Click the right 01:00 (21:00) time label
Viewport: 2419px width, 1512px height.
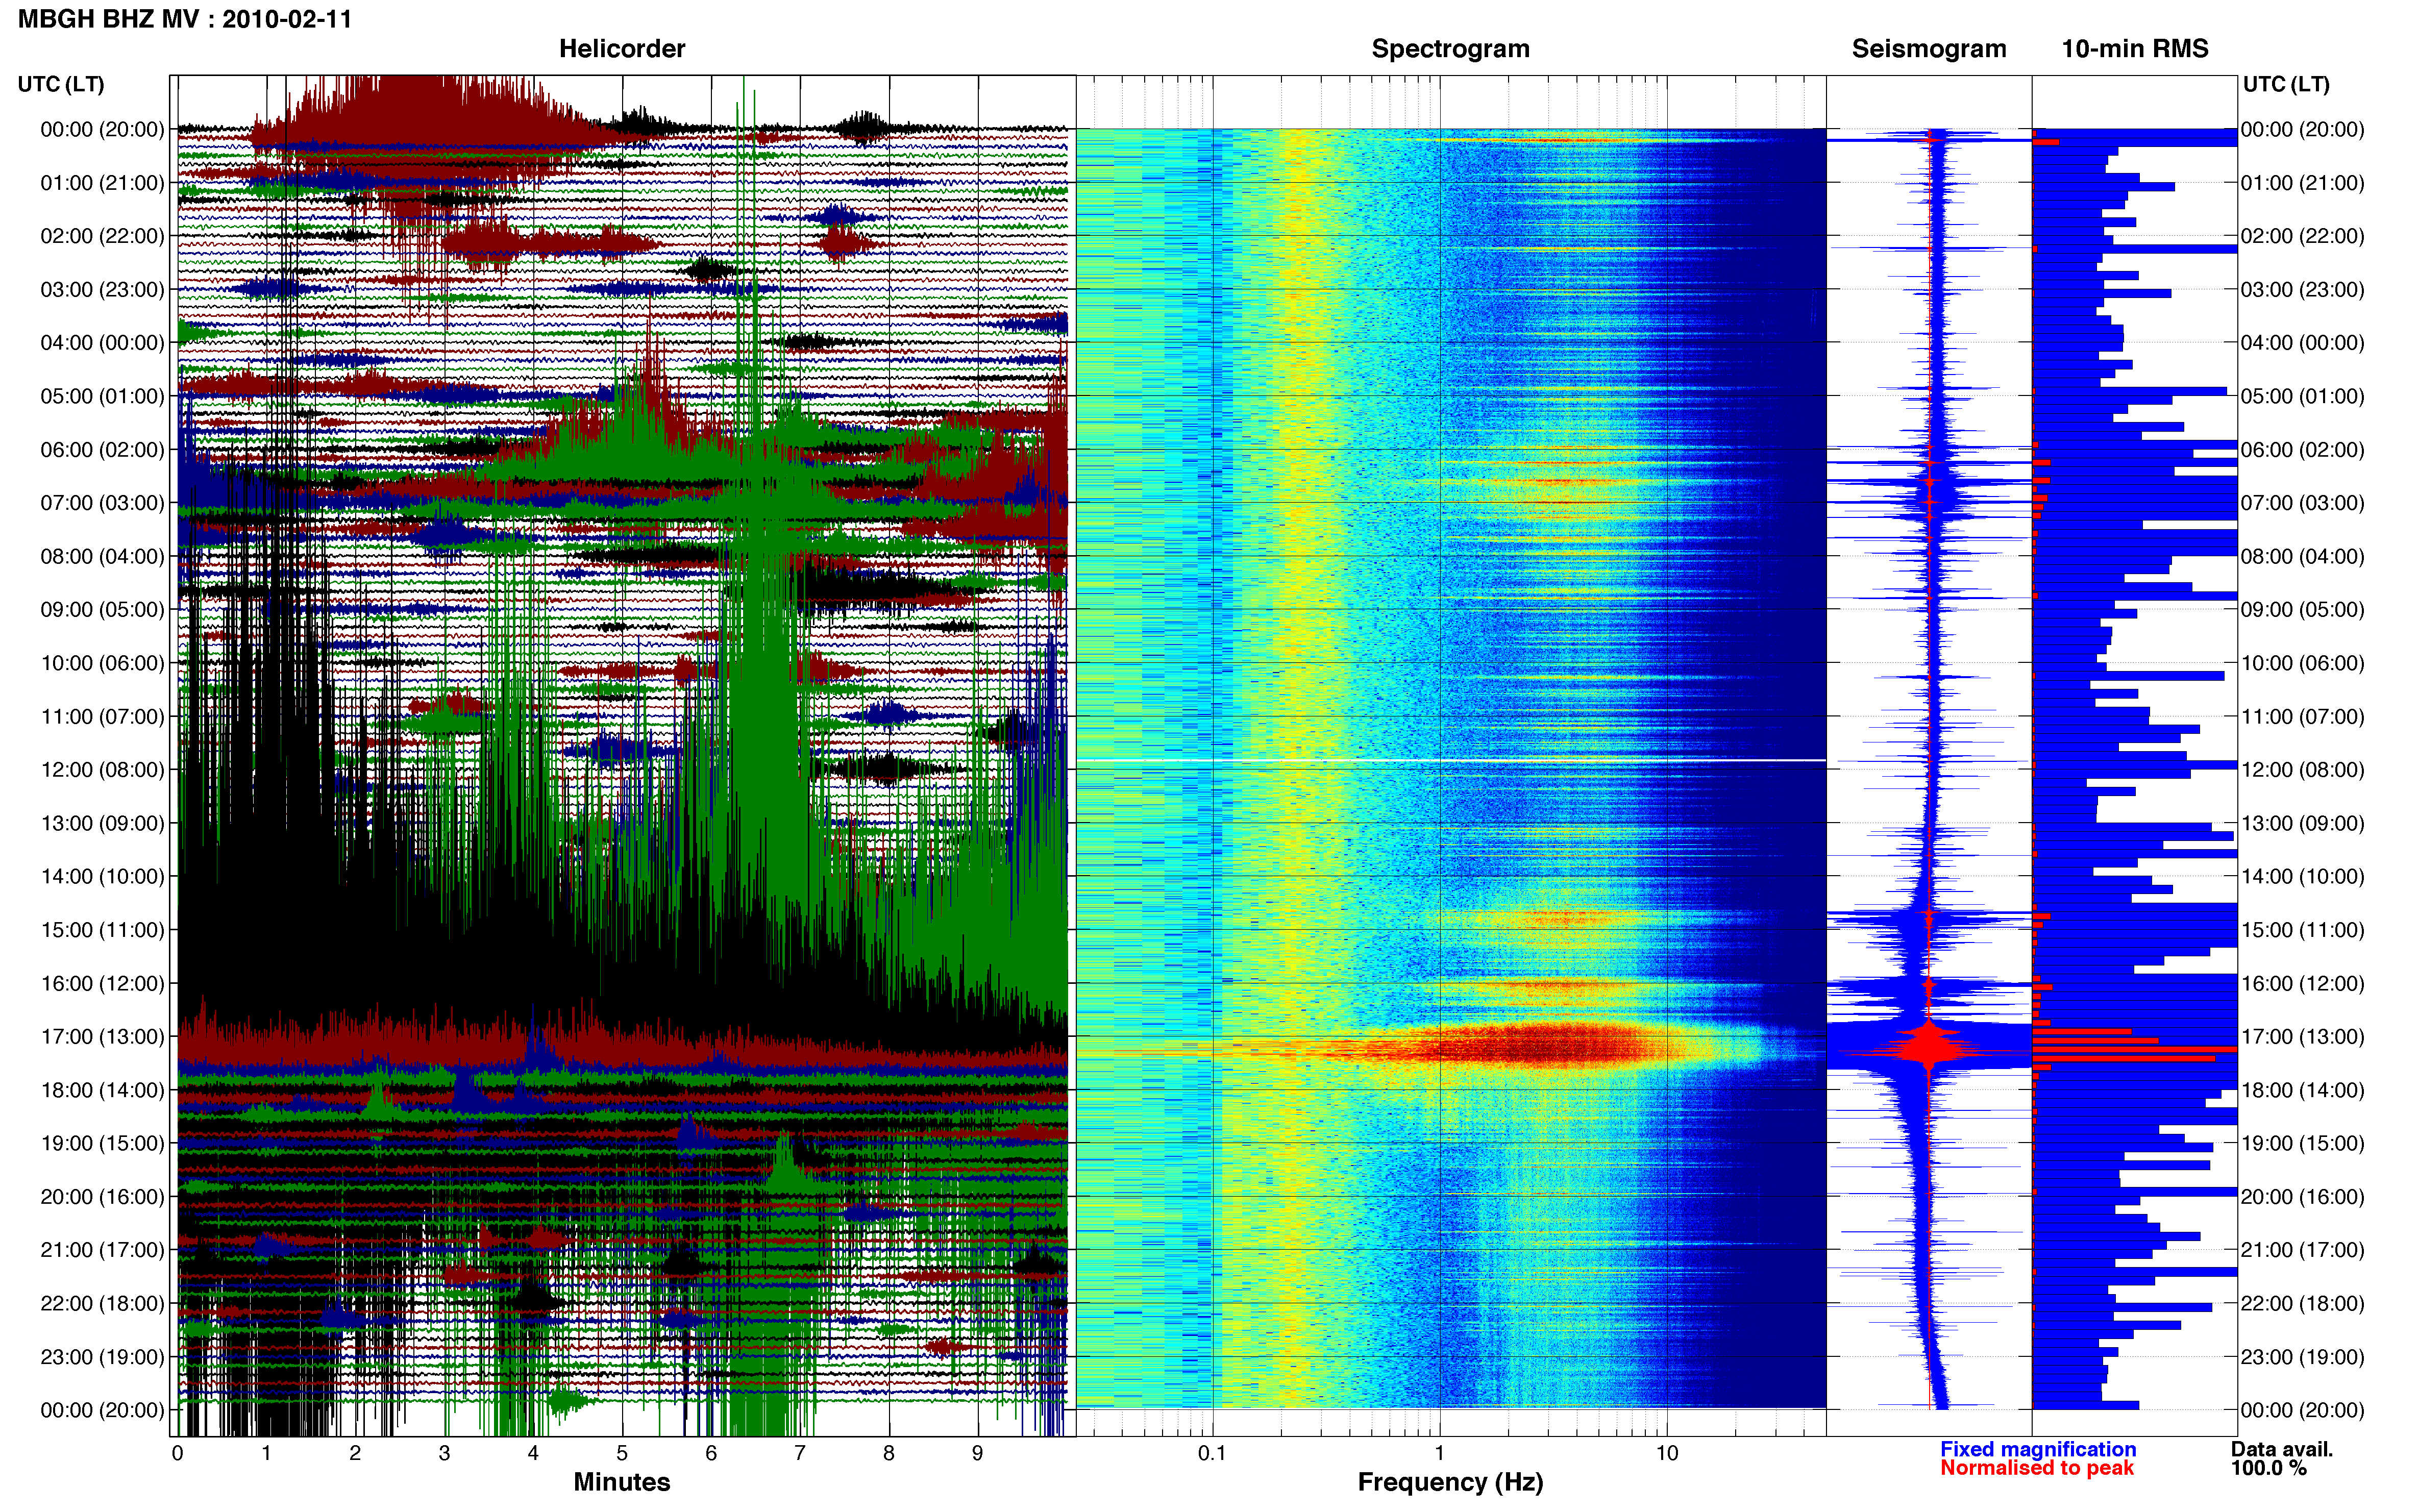click(2302, 183)
